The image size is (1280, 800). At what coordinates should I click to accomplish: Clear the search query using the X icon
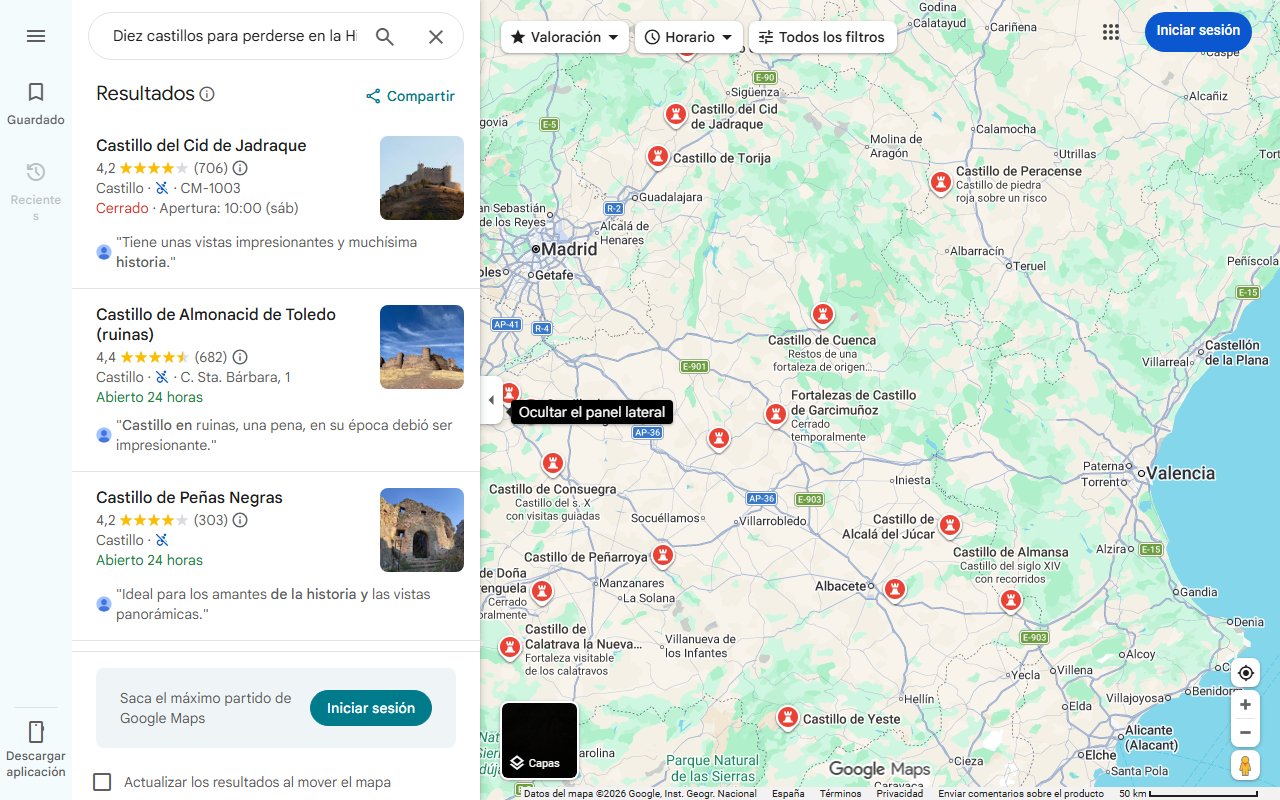[436, 36]
